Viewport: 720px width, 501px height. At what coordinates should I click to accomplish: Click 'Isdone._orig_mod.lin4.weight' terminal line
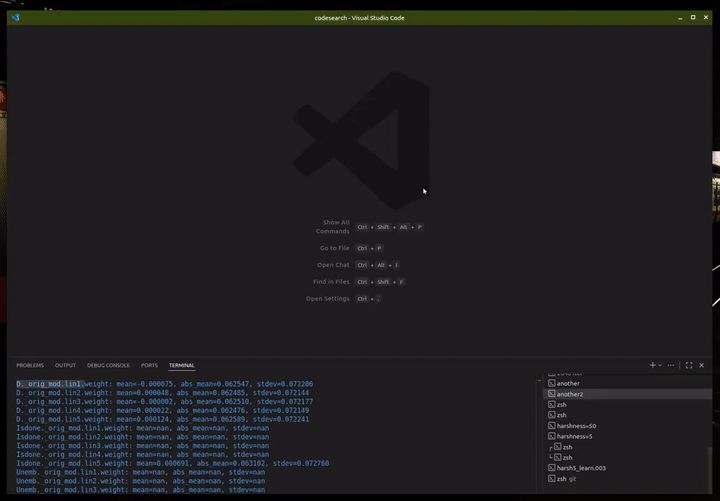[x=143, y=454]
